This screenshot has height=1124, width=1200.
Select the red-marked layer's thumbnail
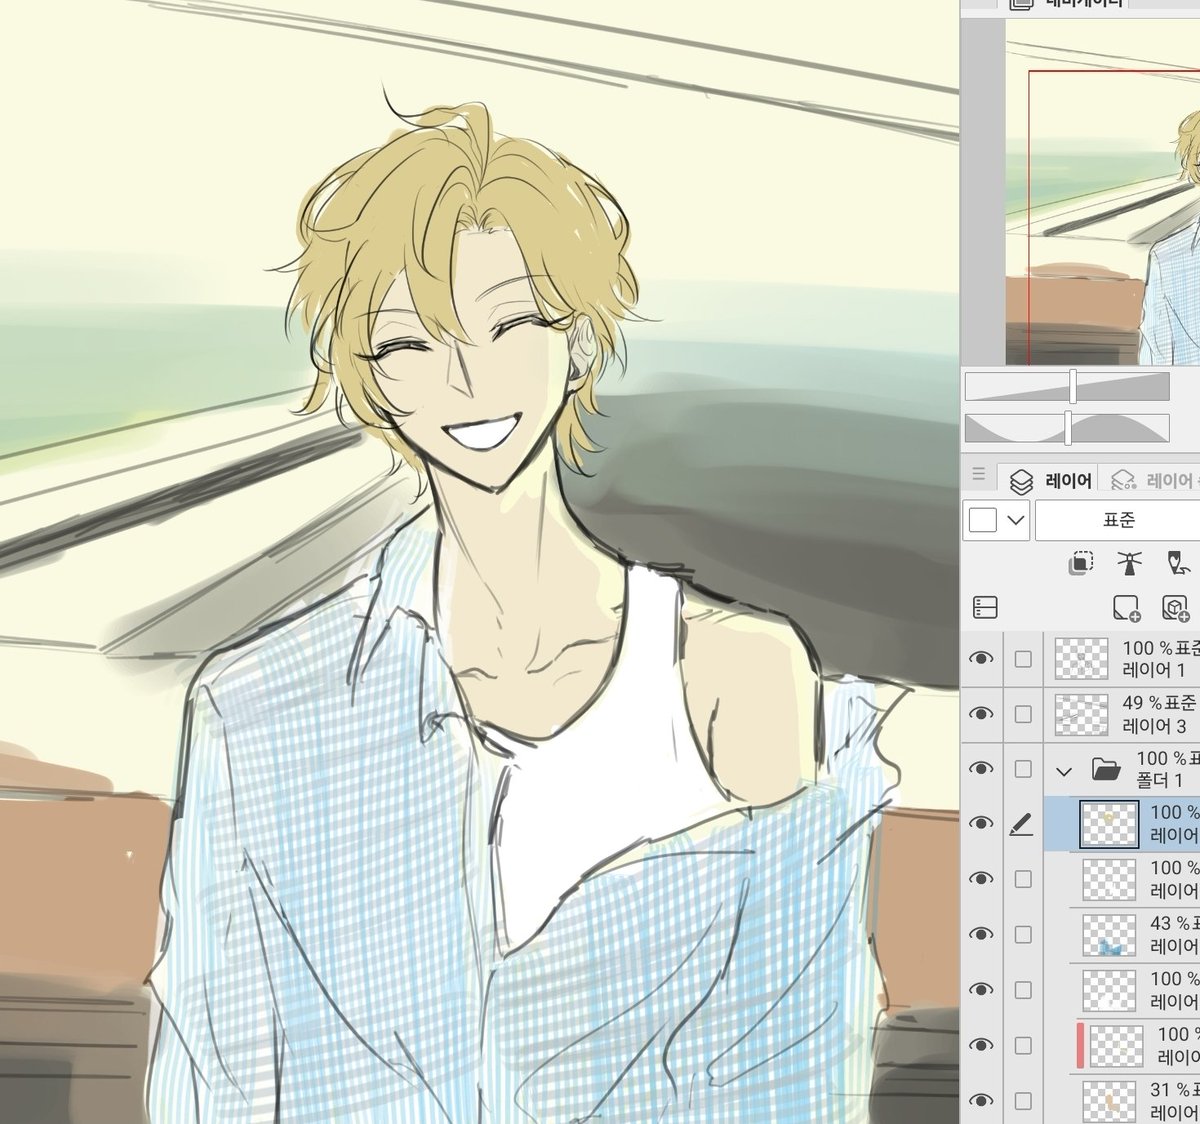(1116, 1045)
